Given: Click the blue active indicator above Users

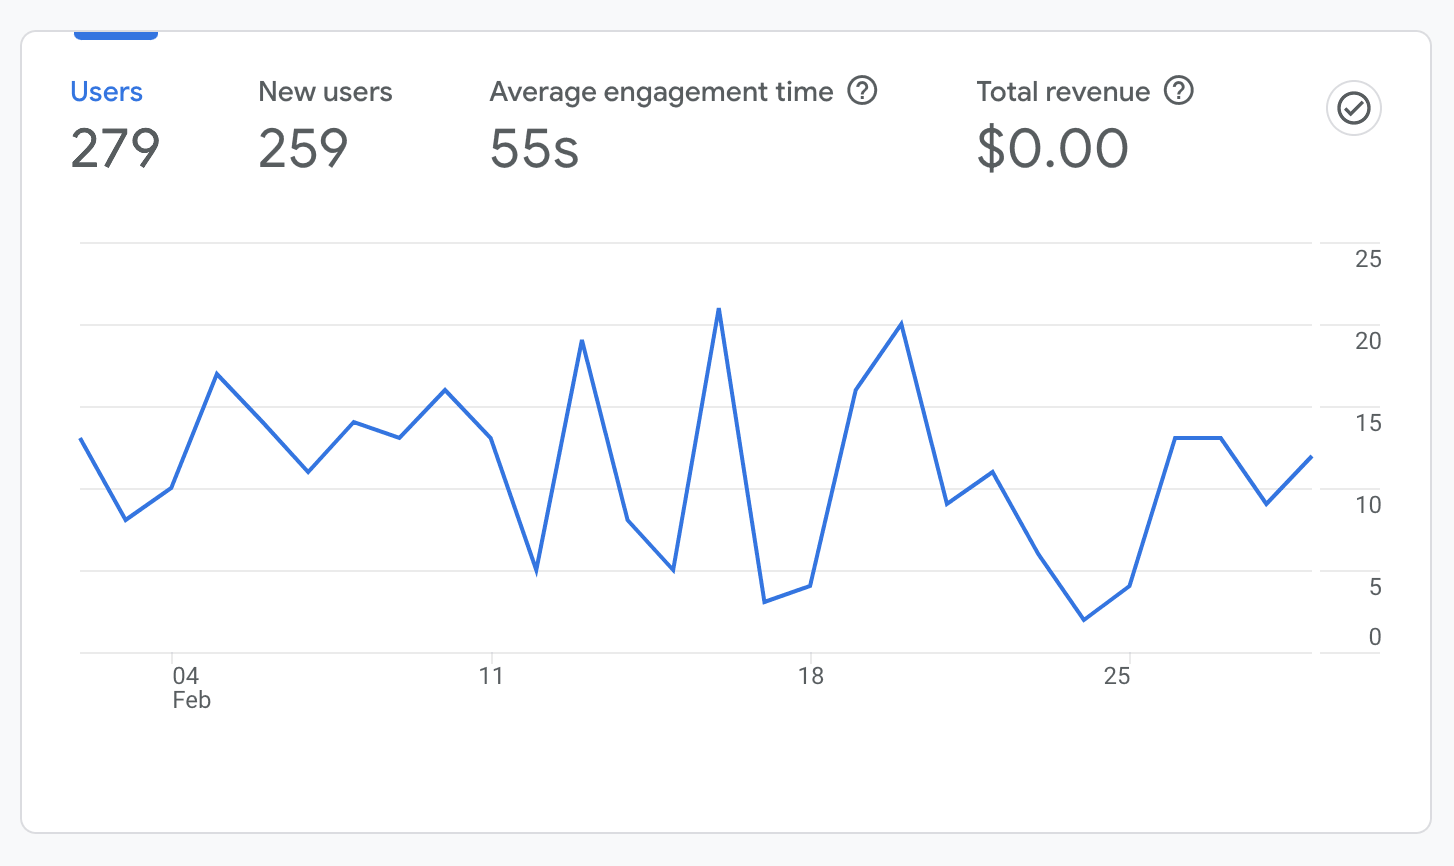Looking at the screenshot, I should coord(116,36).
